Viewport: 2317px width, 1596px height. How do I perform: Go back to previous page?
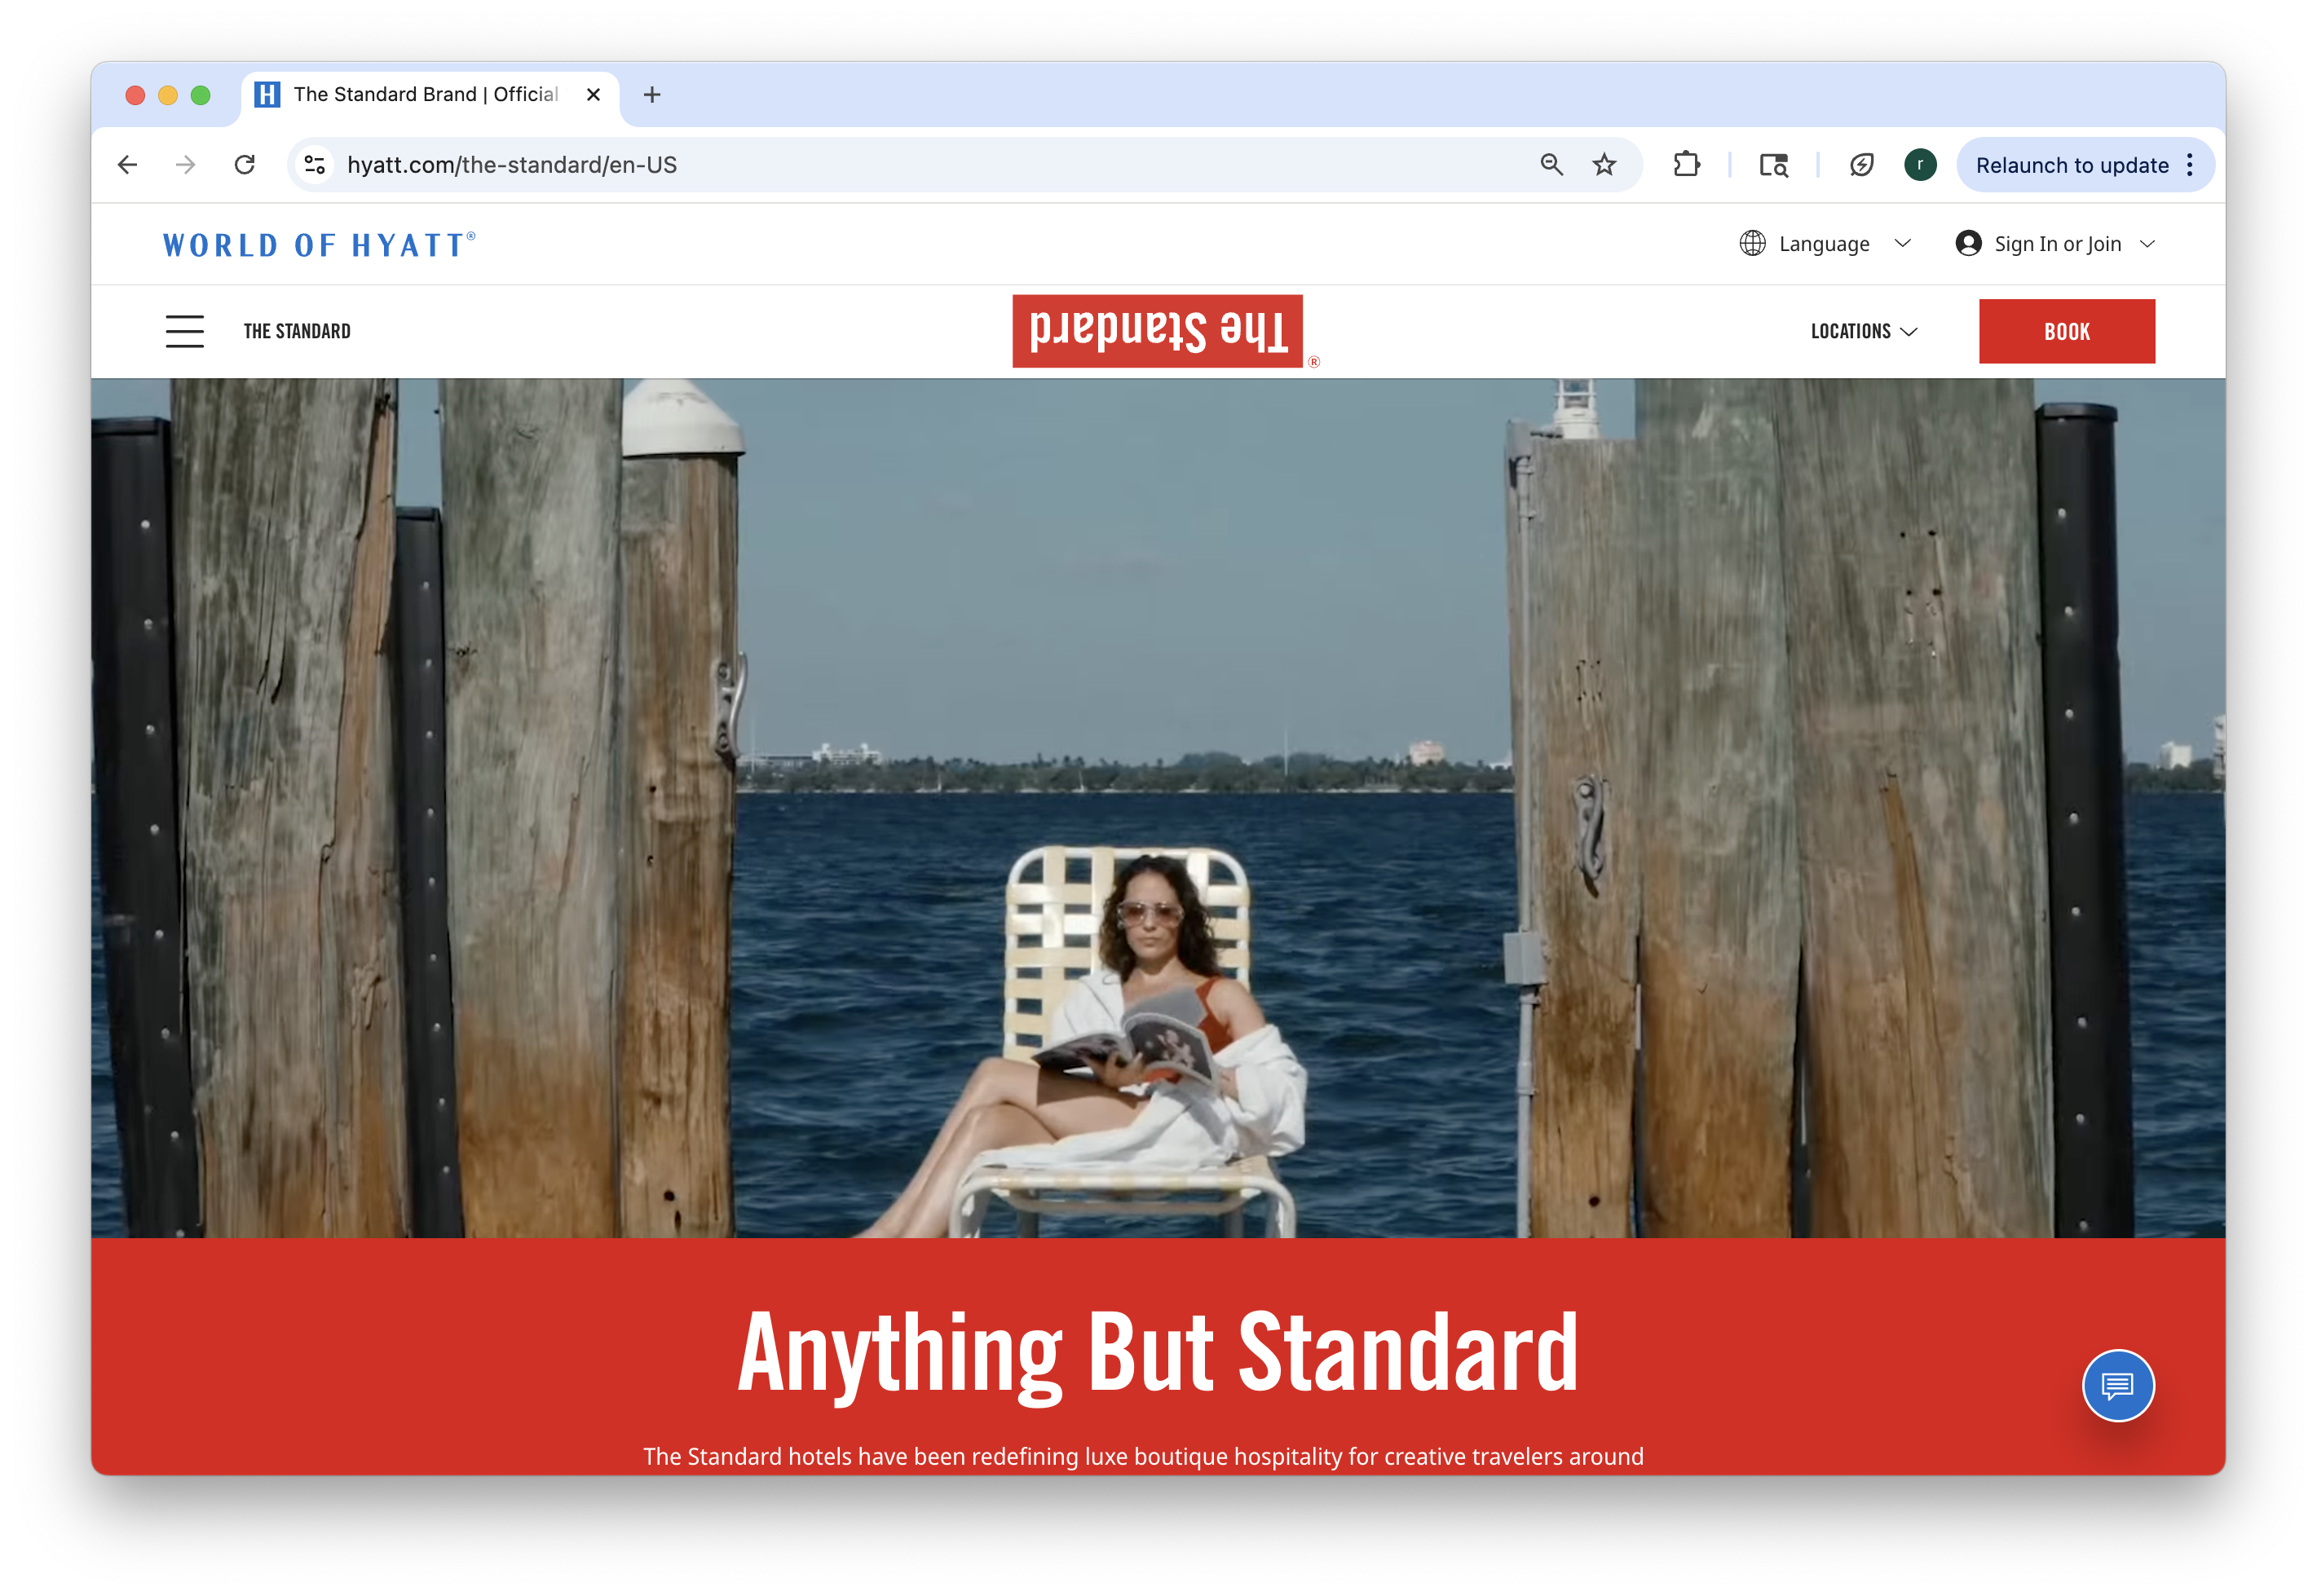pos(127,165)
